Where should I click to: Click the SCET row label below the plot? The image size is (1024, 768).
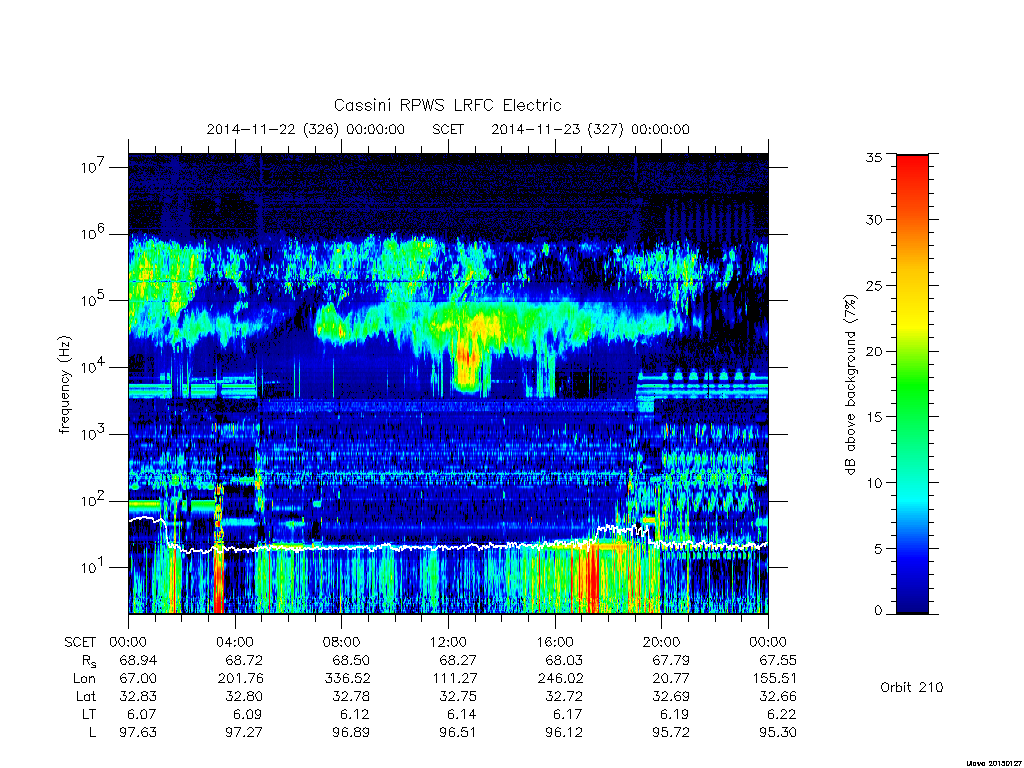tap(80, 642)
